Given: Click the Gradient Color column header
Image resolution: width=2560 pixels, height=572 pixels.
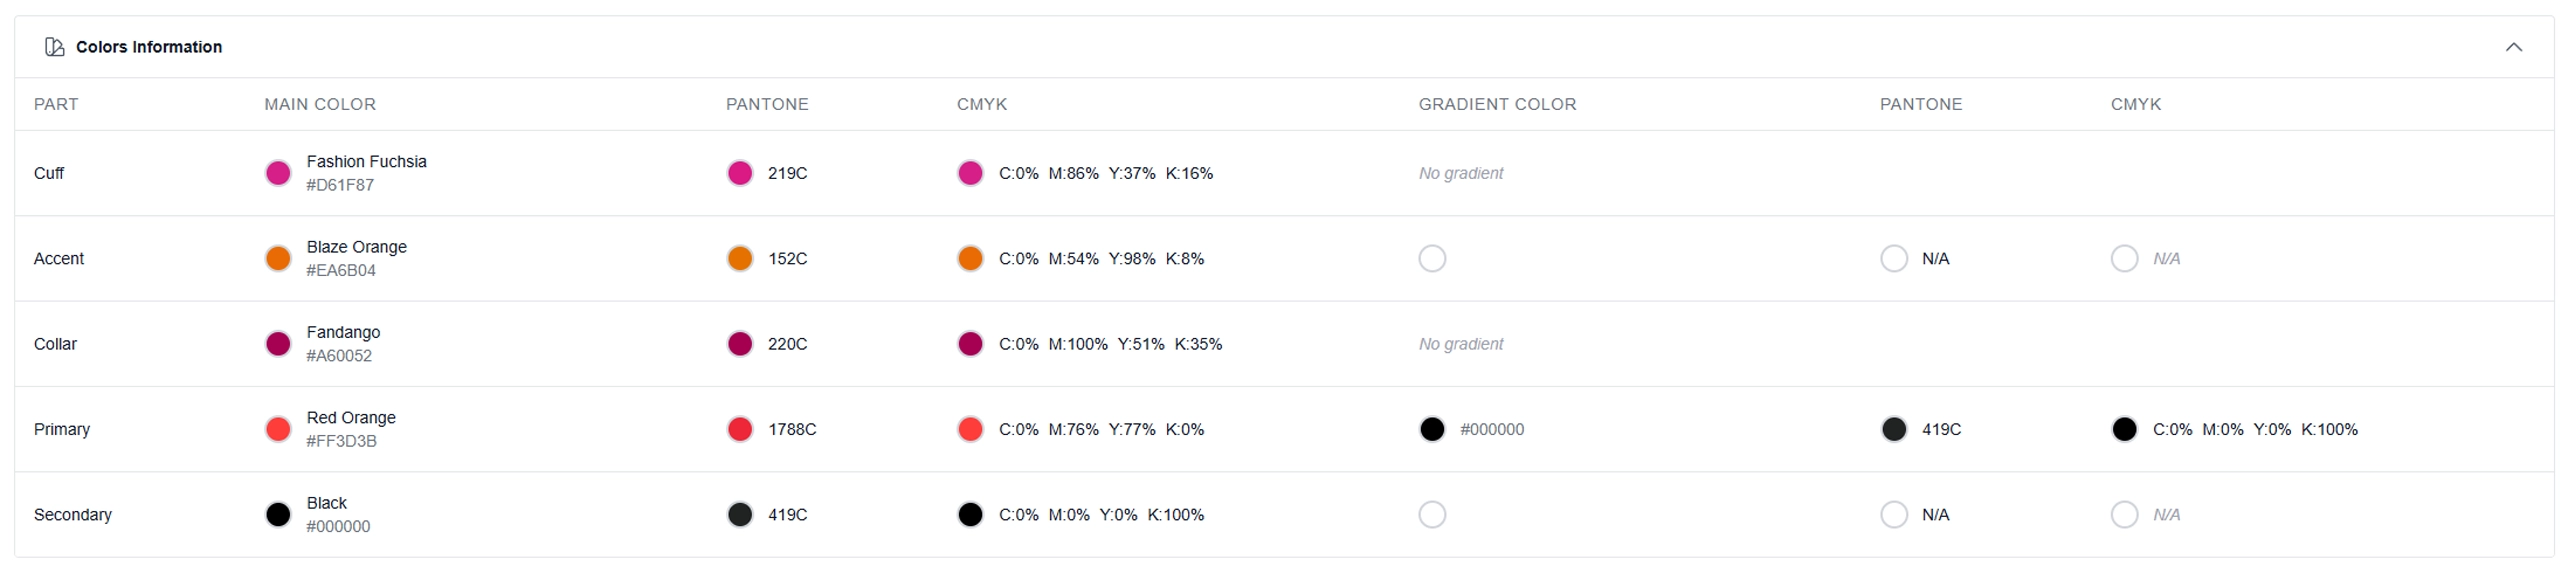Looking at the screenshot, I should click(x=1497, y=104).
